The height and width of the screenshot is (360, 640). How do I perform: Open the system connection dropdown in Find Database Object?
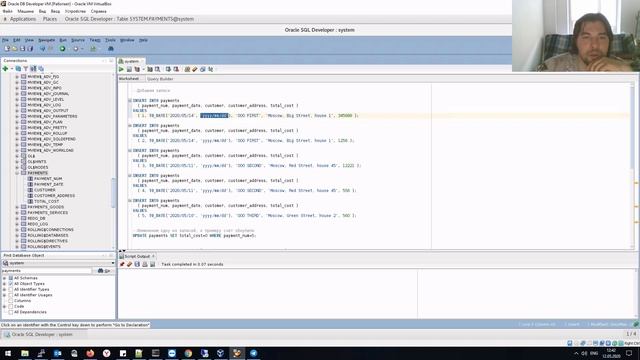113,263
